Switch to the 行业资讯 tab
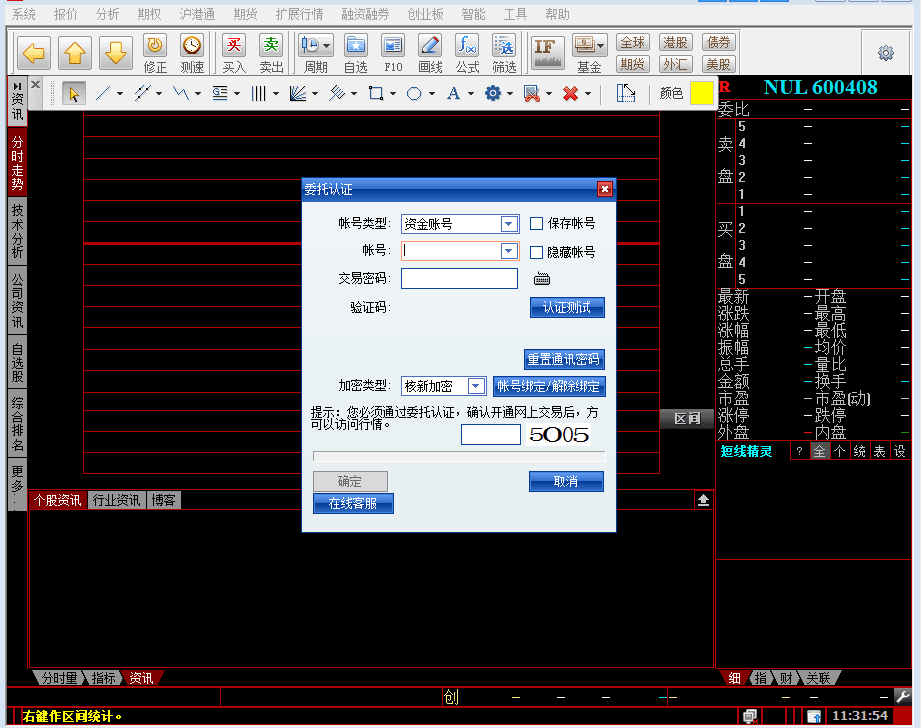Screen dimensions: 921x728 pos(116,500)
